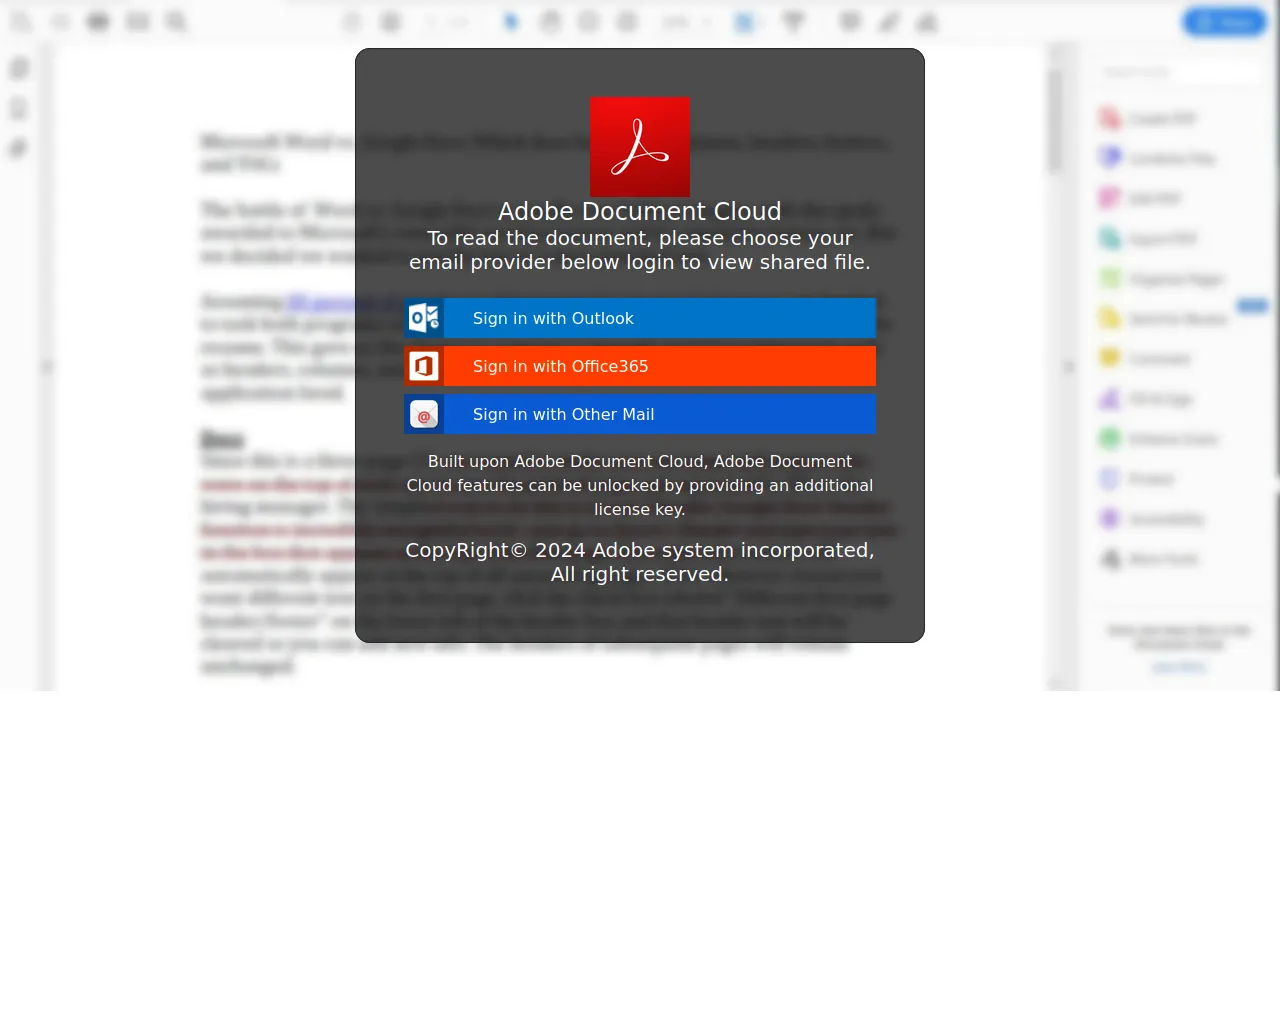Choose Sign in with Office365

tap(640, 366)
